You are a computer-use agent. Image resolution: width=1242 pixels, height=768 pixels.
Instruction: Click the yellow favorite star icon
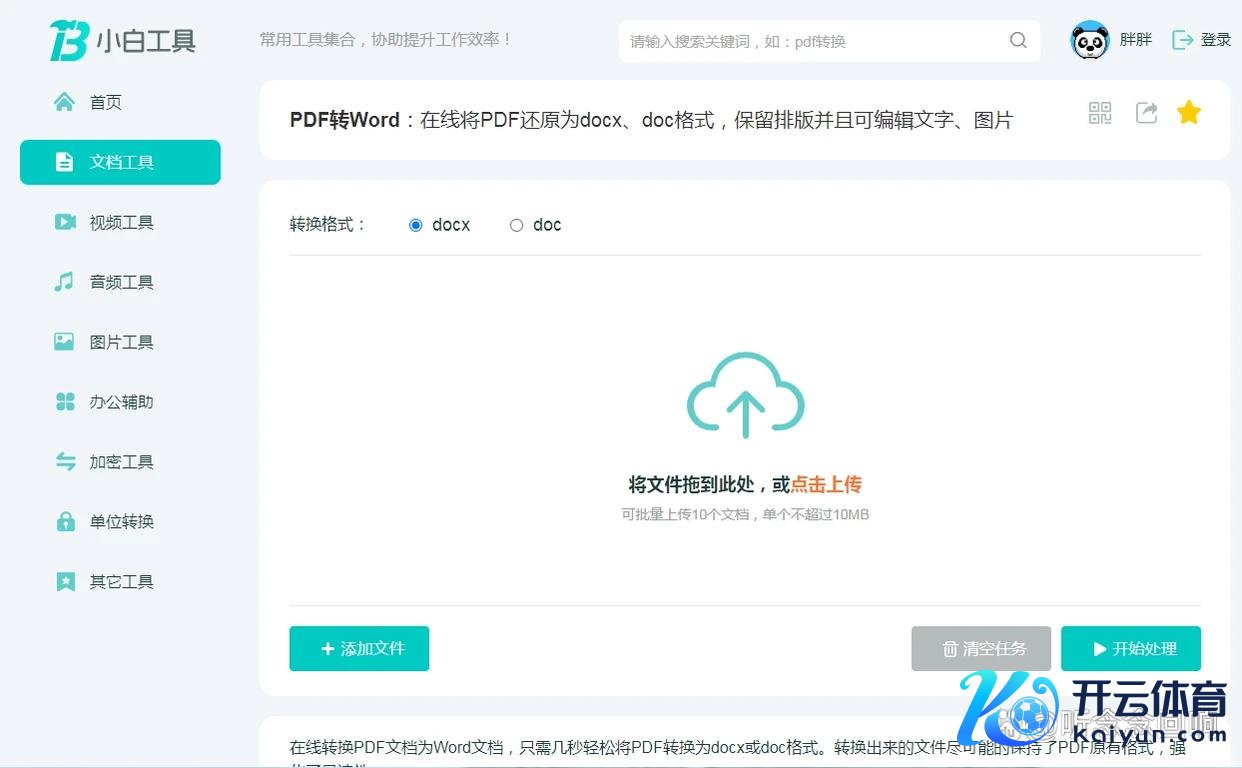coord(1188,112)
